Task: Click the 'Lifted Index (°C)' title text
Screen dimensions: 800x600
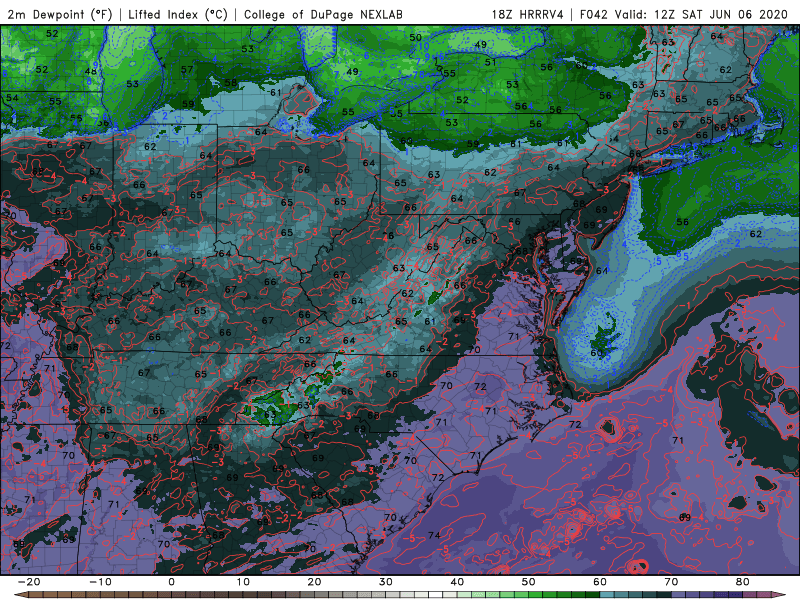Action: [x=178, y=14]
